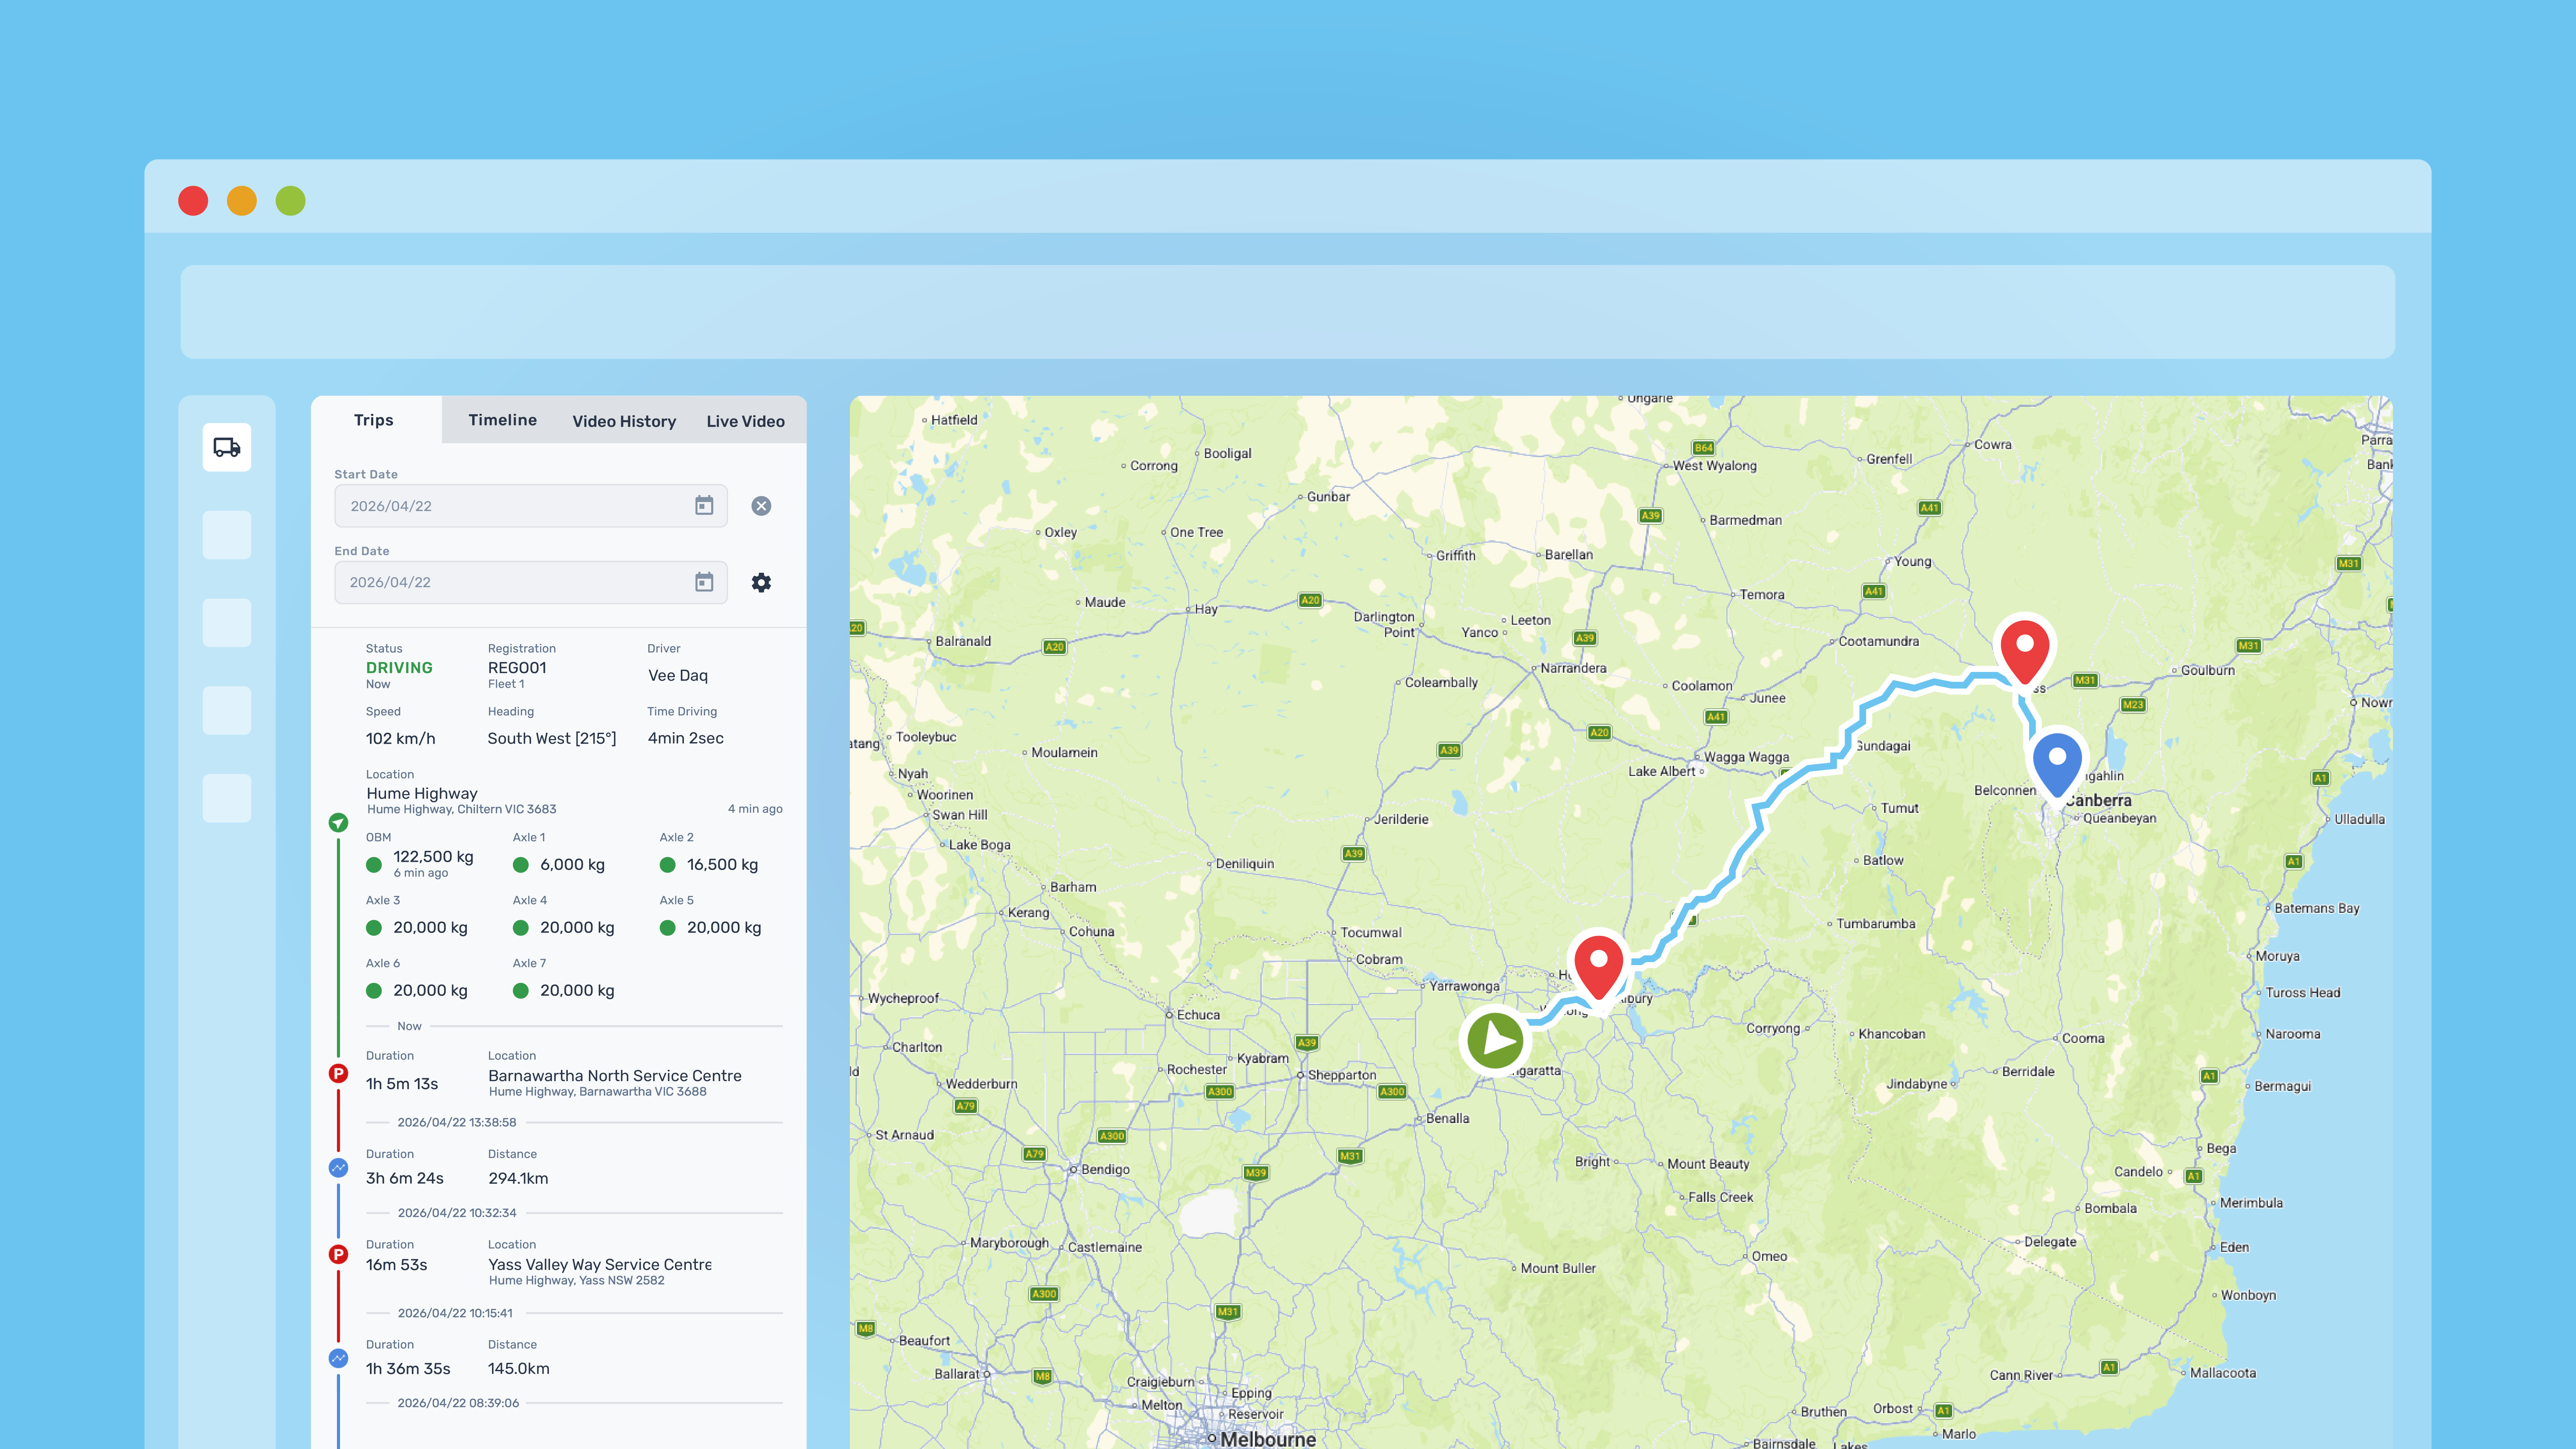Open the End Date calendar picker
The image size is (2576, 1449).
[704, 582]
